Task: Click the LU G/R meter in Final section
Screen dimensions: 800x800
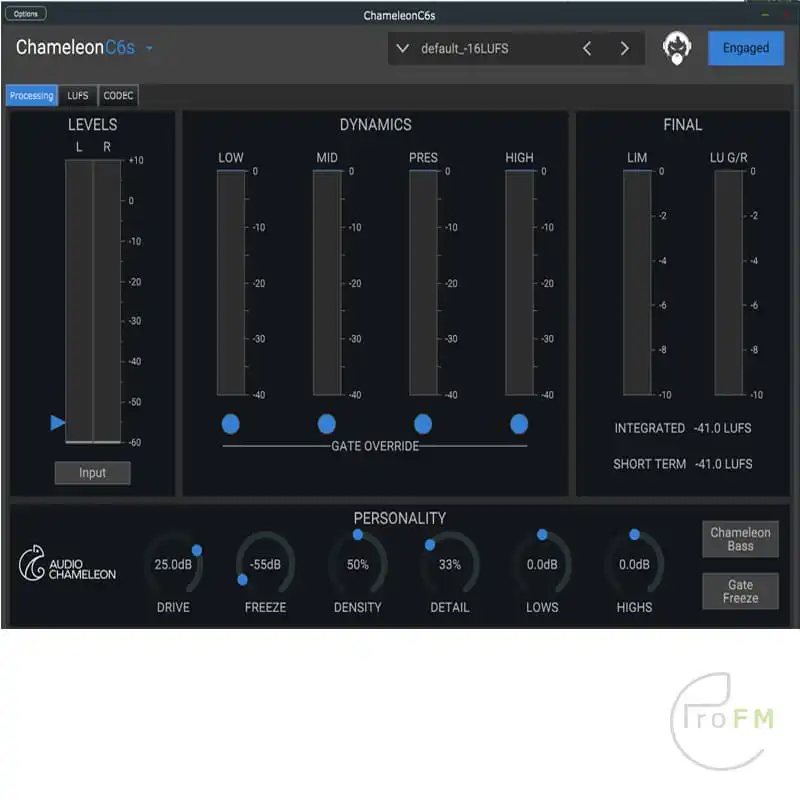Action: (x=727, y=280)
